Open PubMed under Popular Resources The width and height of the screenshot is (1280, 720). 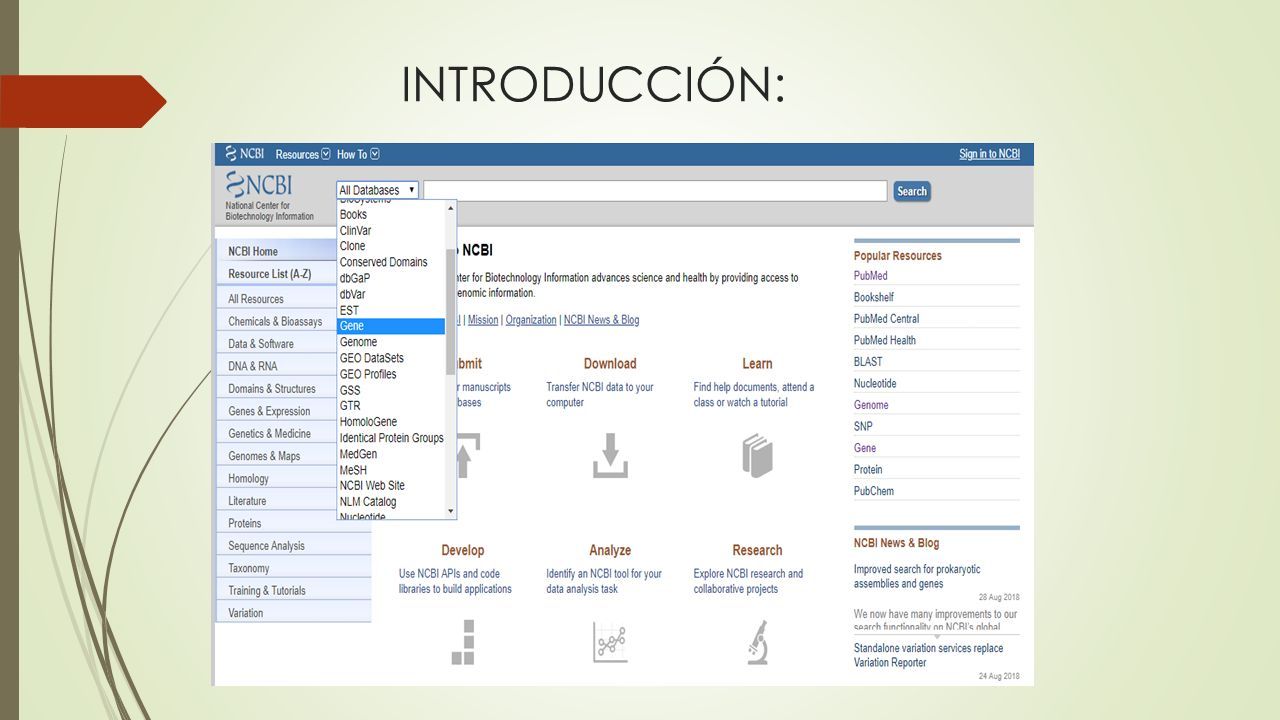[871, 276]
